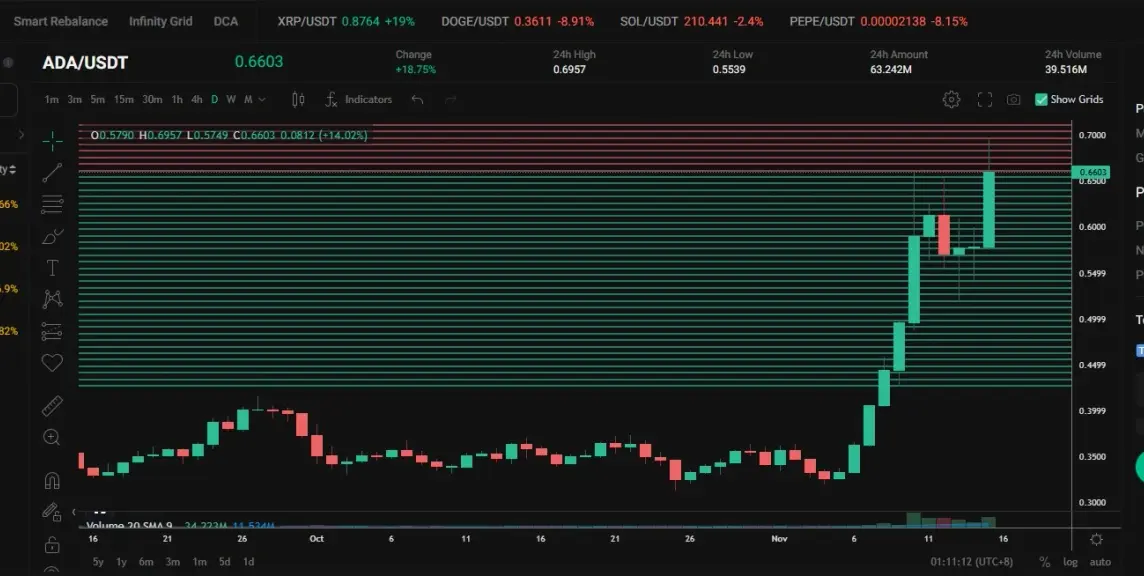This screenshot has height=576, width=1144.
Task: Set chart range to 6m
Action: pos(146,561)
